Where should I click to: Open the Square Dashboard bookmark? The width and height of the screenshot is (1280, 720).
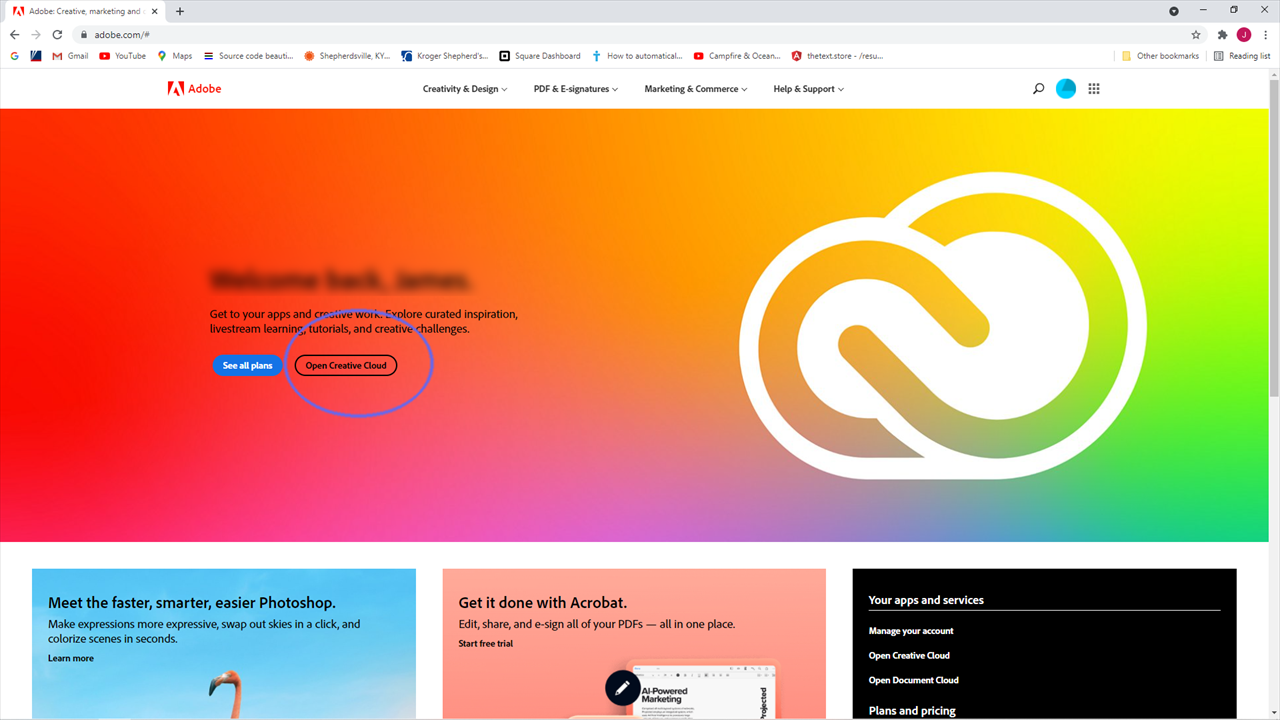tap(540, 56)
